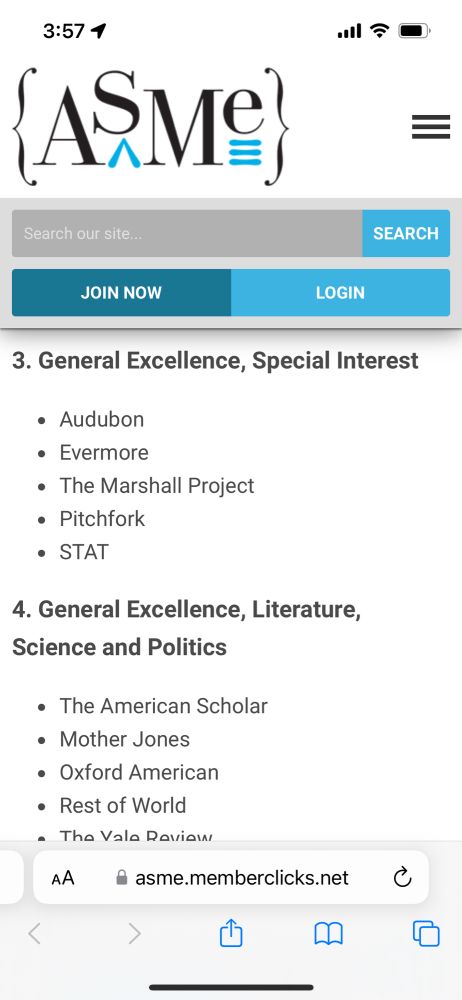Tap the Audubon list item

[101, 419]
